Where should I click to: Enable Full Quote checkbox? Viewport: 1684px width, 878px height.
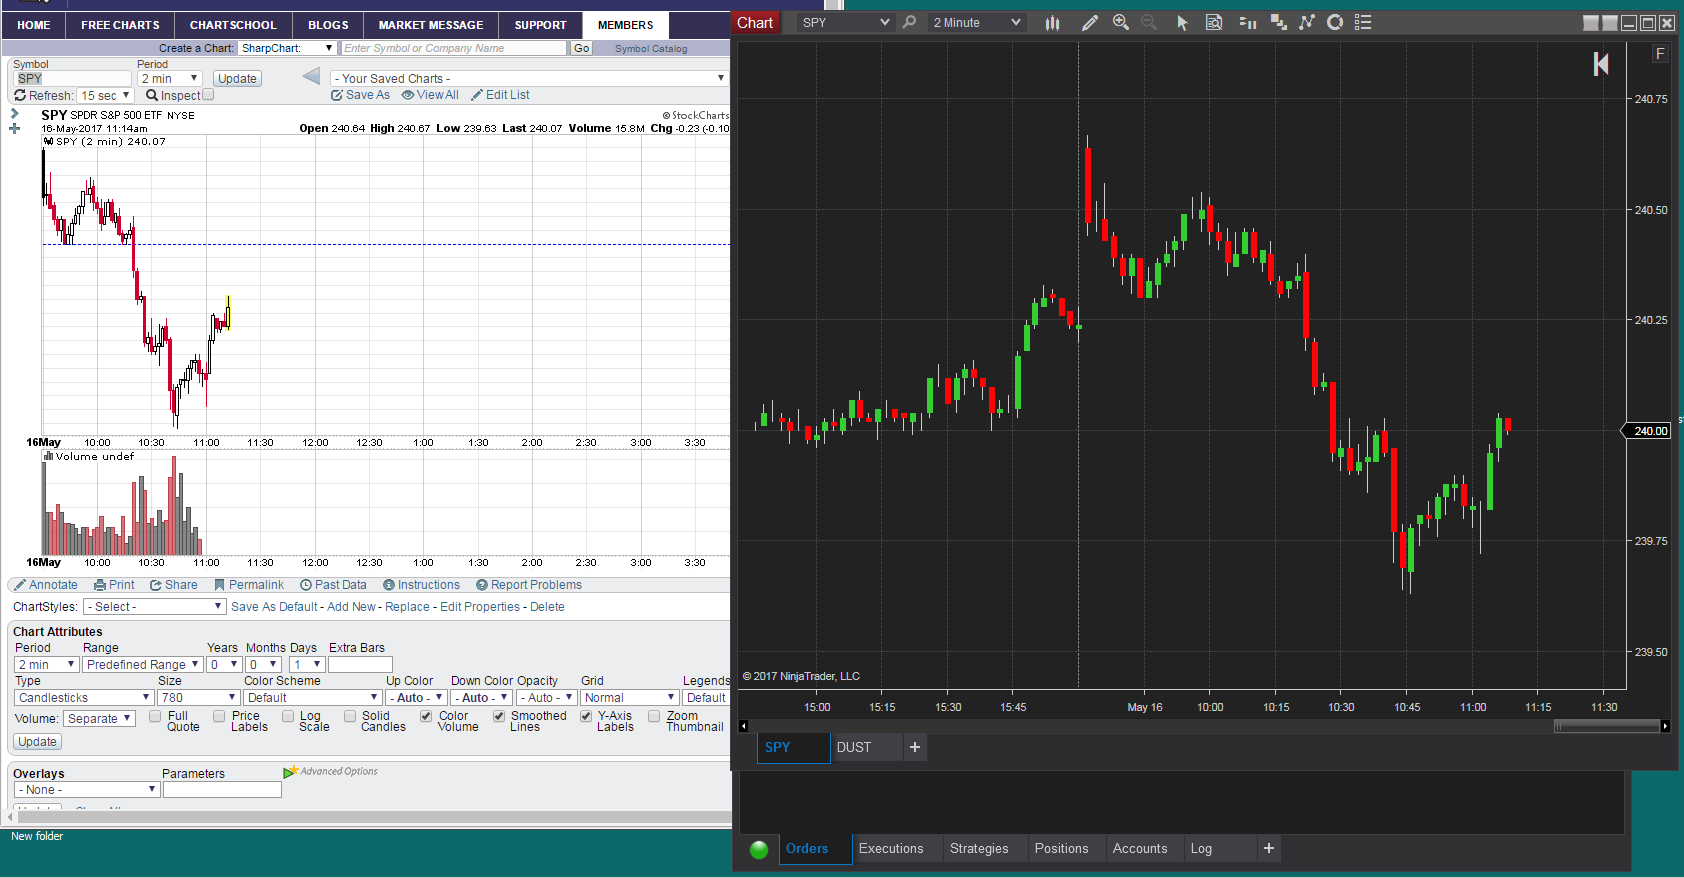pyautogui.click(x=155, y=716)
